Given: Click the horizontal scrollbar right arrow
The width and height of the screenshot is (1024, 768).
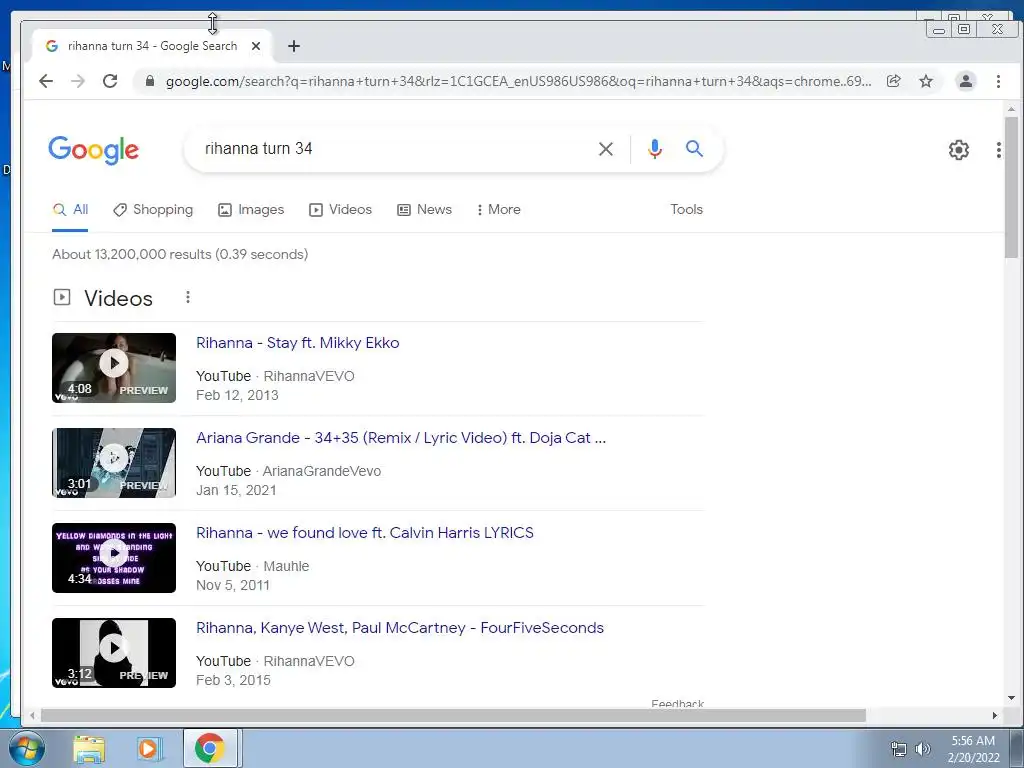Looking at the screenshot, I should (x=995, y=715).
